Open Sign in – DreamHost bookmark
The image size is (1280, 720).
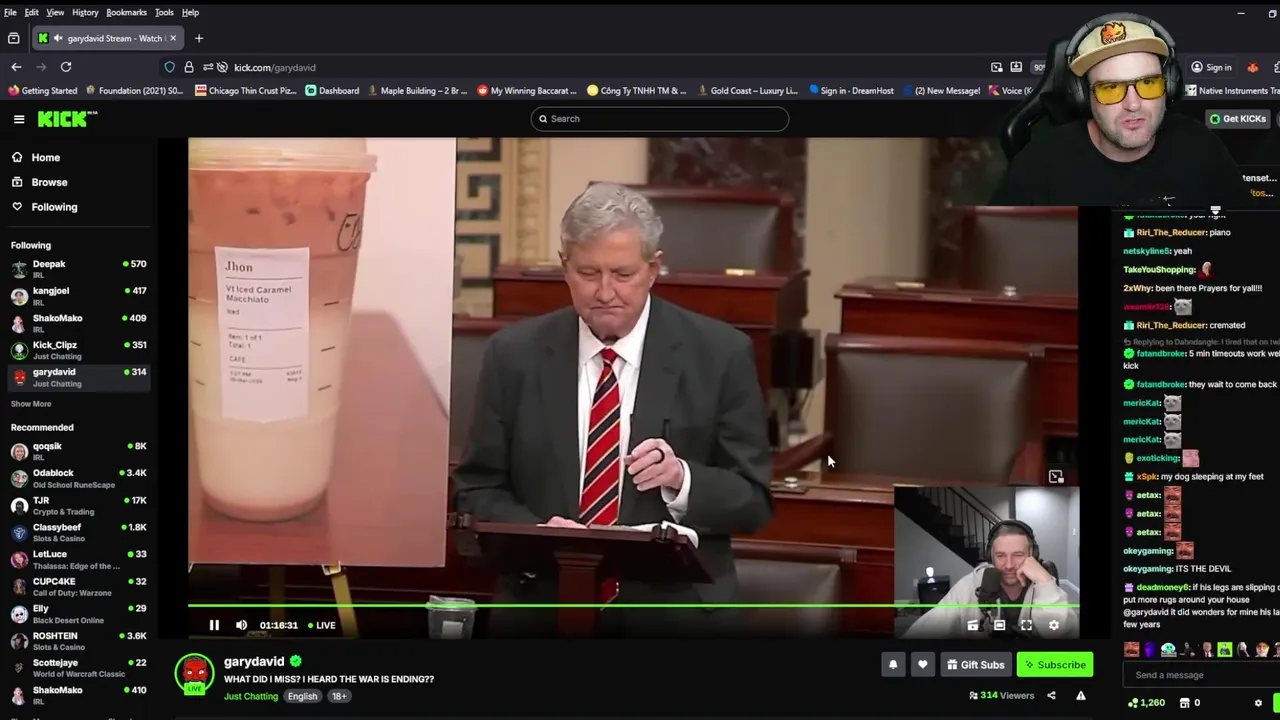(x=851, y=90)
